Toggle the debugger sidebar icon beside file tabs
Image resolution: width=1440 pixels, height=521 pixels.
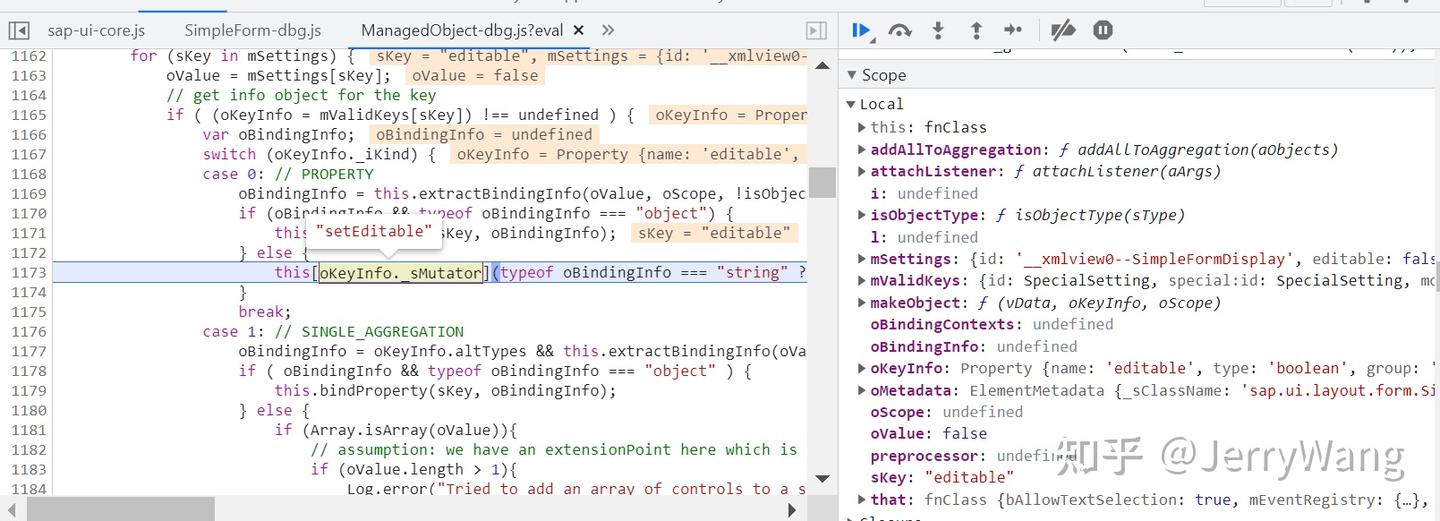pyautogui.click(x=816, y=31)
